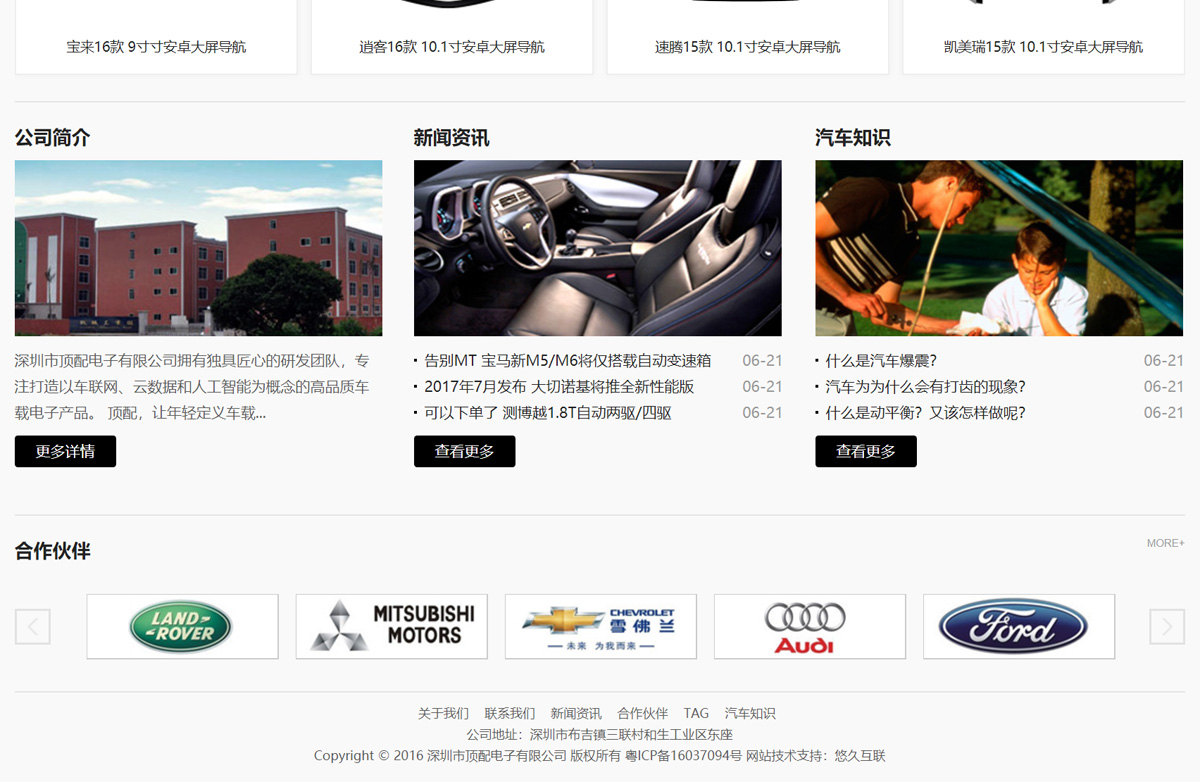Viewport: 1200px width, 782px height.
Task: Select TAG in the footer navigation
Action: pyautogui.click(x=696, y=714)
